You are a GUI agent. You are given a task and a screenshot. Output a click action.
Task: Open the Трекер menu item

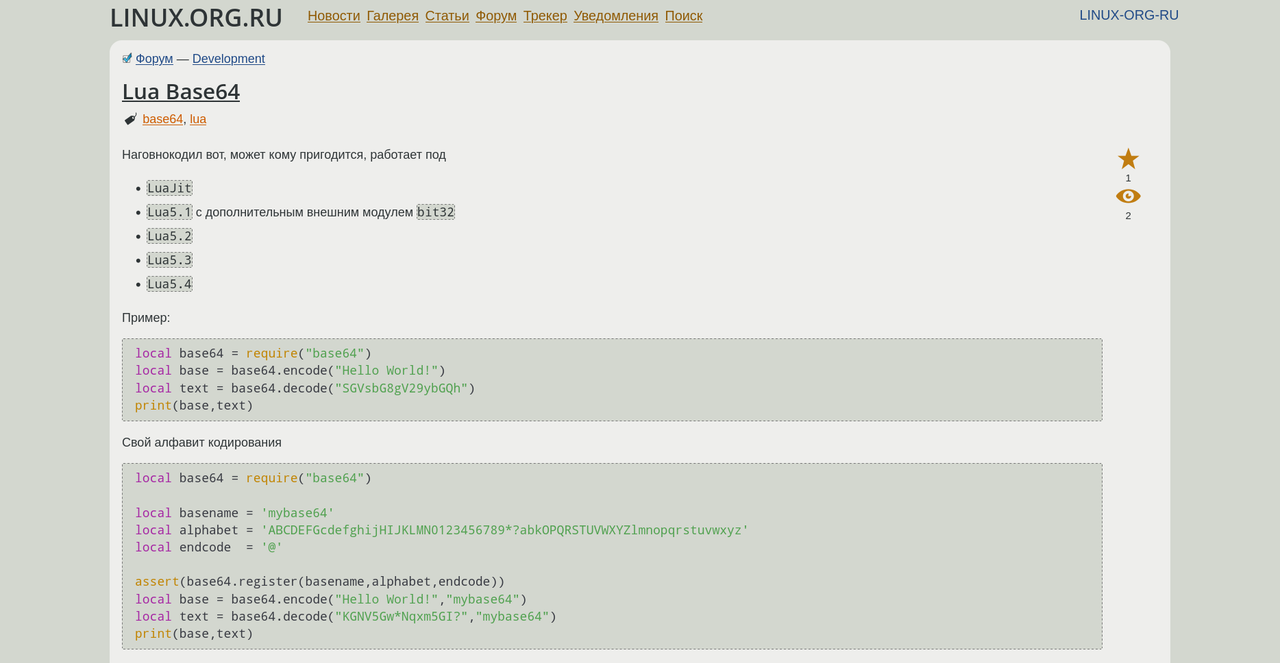[545, 16]
